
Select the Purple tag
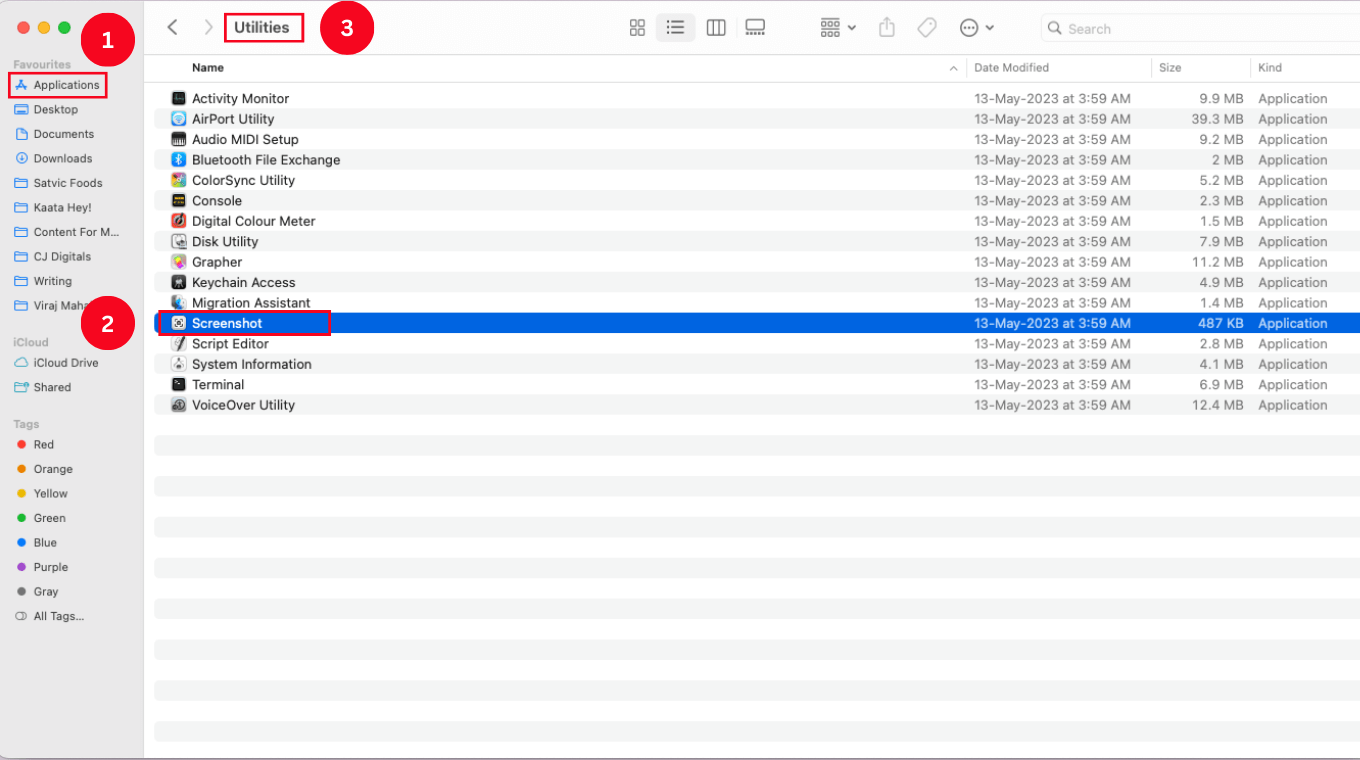point(43,567)
